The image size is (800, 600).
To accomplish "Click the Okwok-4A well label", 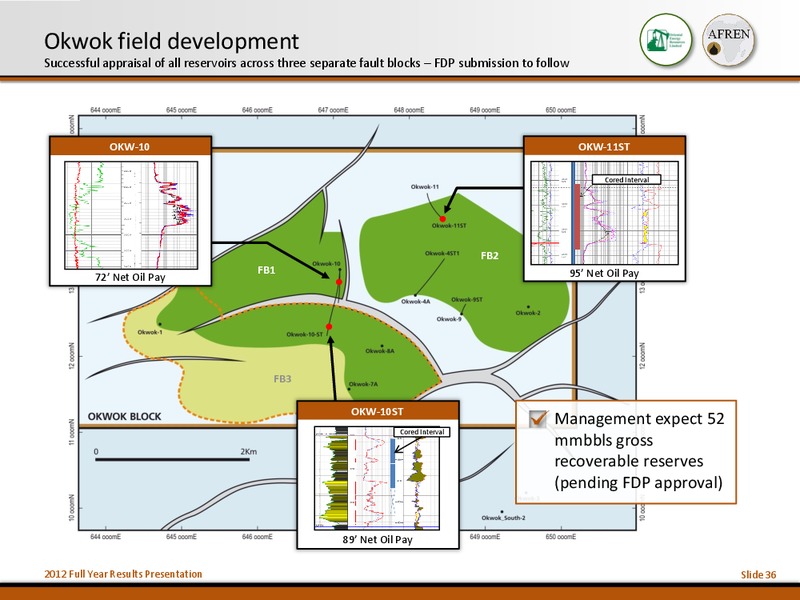I will [x=415, y=302].
